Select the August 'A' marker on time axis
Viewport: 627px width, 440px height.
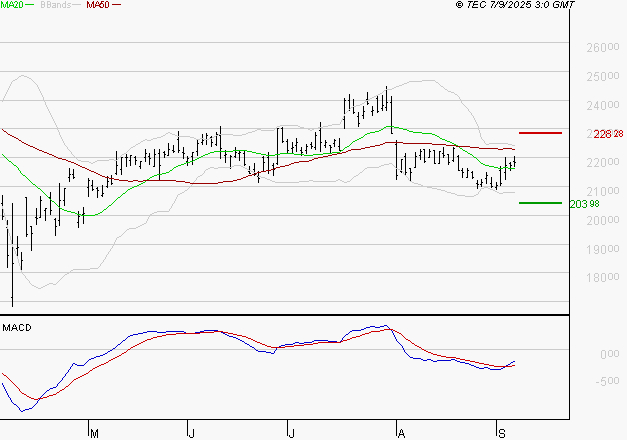tap(401, 434)
